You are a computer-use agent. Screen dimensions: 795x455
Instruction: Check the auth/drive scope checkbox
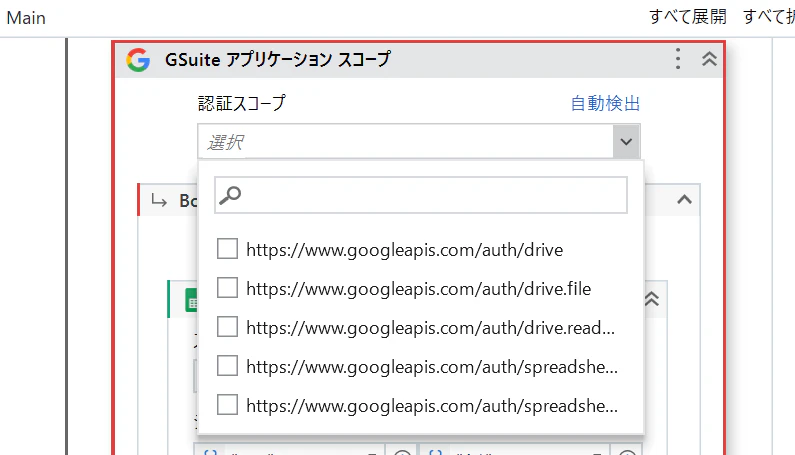[227, 249]
